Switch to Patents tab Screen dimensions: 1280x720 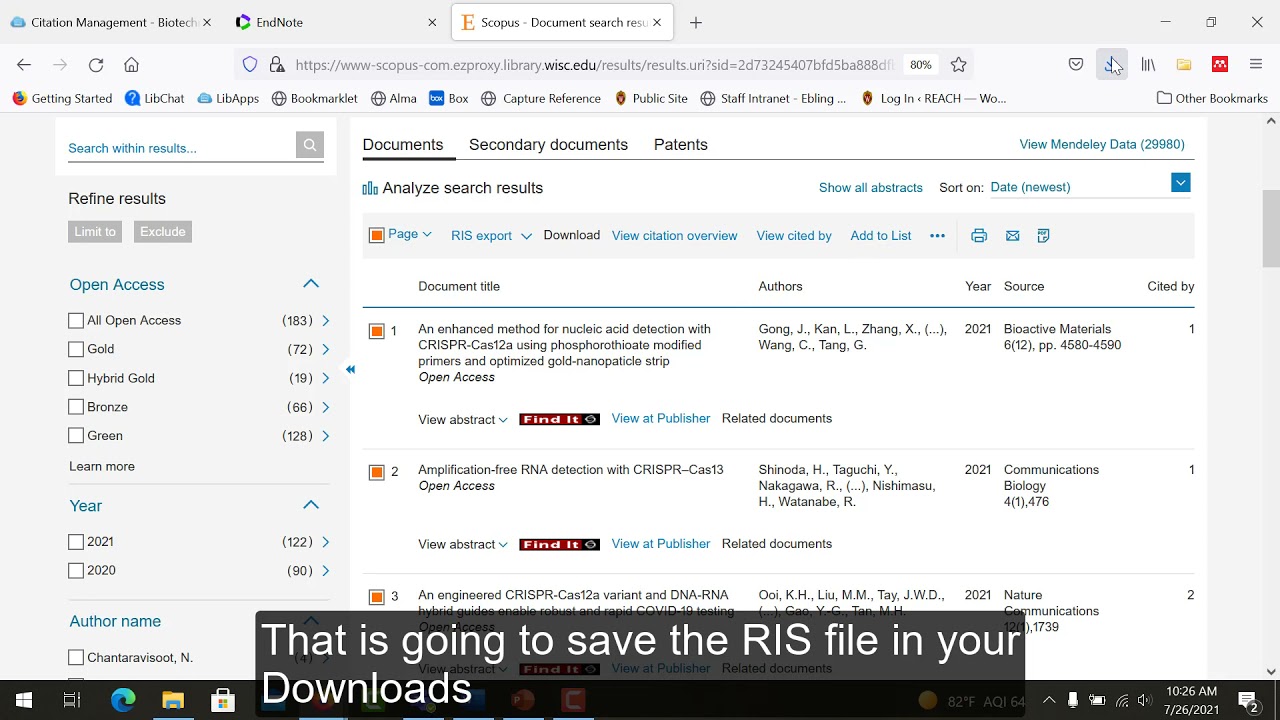(x=681, y=145)
